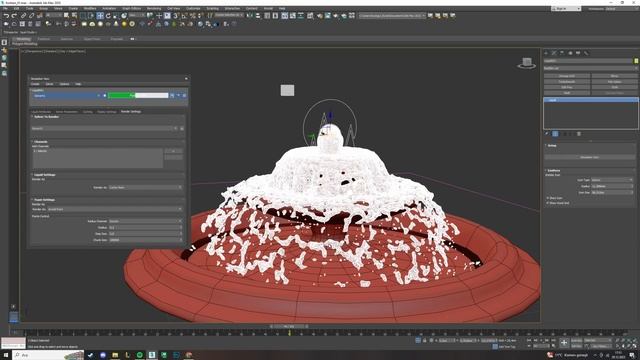Image resolution: width=640 pixels, height=360 pixels.
Task: Click the Undo icon in main toolbar
Action: [6, 16]
